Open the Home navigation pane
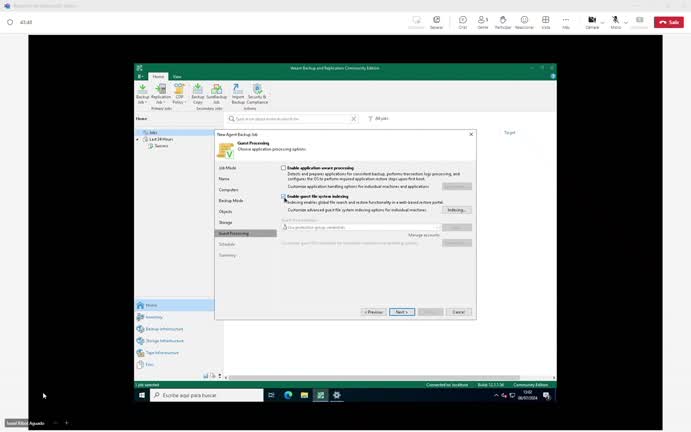 pyautogui.click(x=174, y=305)
